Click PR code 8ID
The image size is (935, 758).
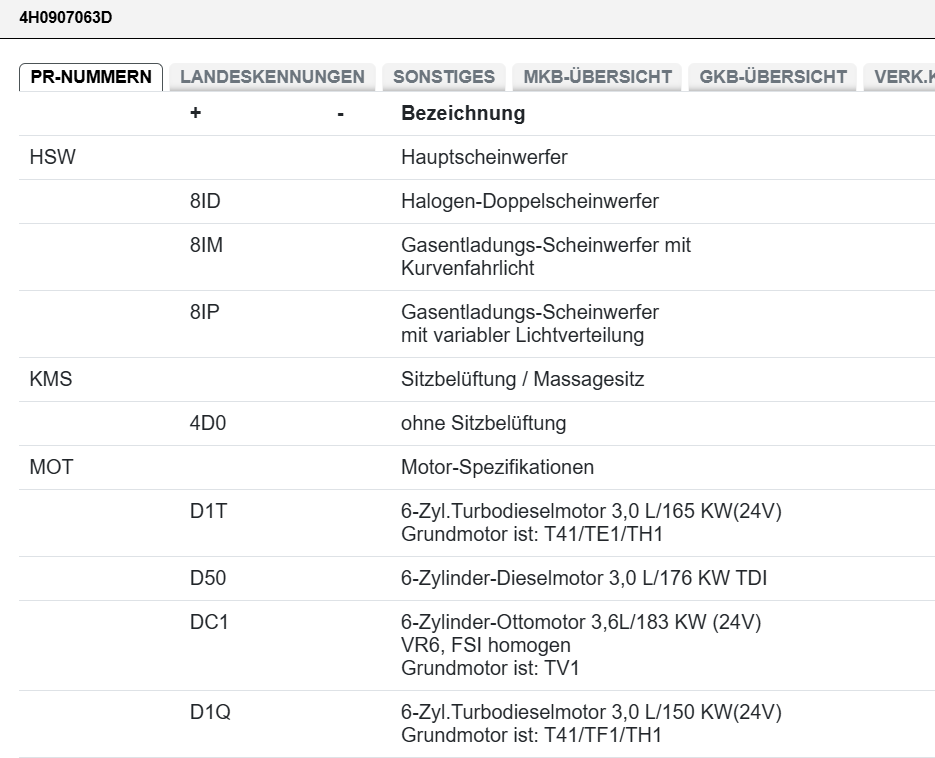click(205, 201)
